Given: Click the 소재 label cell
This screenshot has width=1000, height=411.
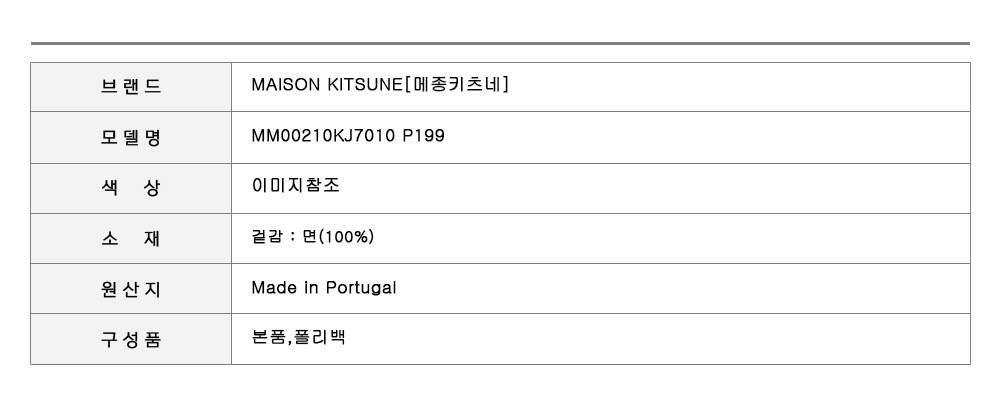Looking at the screenshot, I should coord(131,238).
